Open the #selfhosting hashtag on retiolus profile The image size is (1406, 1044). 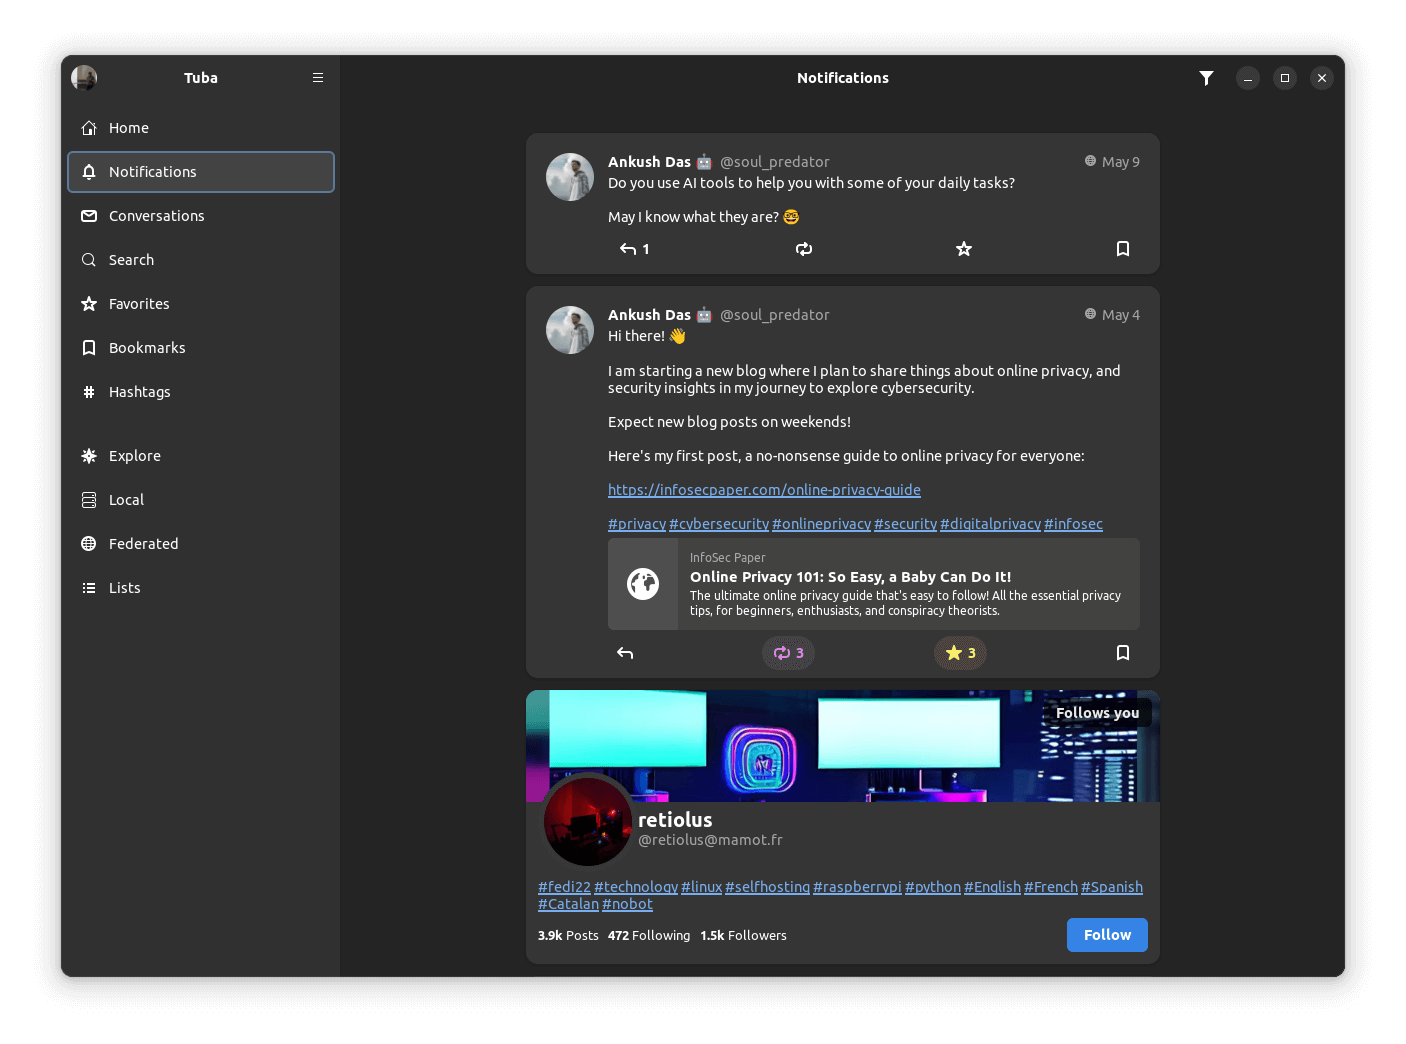767,886
